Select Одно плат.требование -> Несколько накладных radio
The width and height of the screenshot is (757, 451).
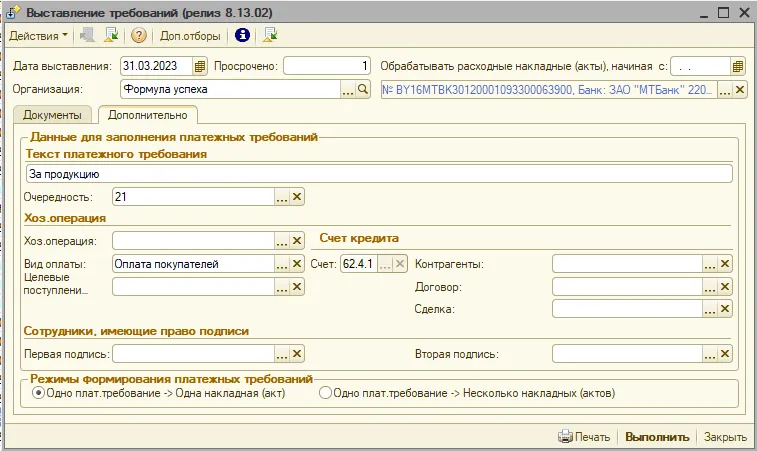pyautogui.click(x=325, y=393)
